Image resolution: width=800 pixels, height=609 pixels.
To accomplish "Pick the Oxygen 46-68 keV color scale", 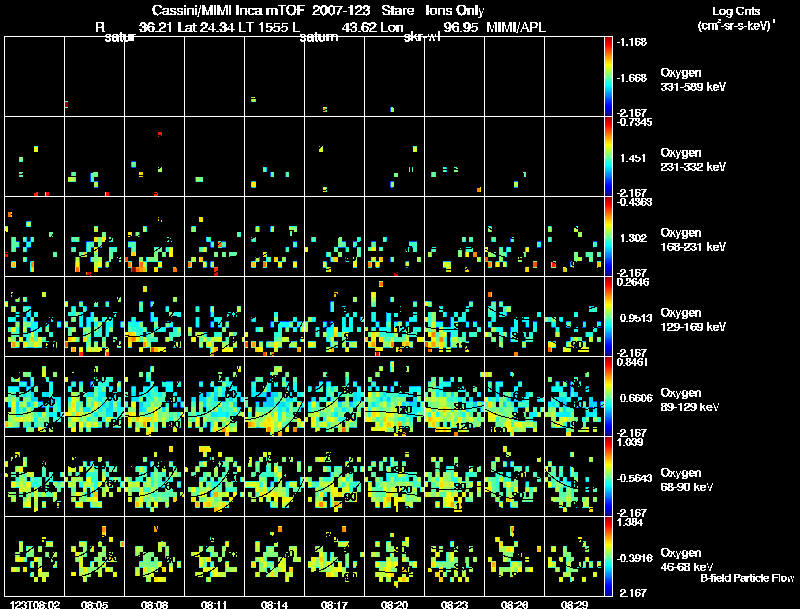I will [x=609, y=557].
